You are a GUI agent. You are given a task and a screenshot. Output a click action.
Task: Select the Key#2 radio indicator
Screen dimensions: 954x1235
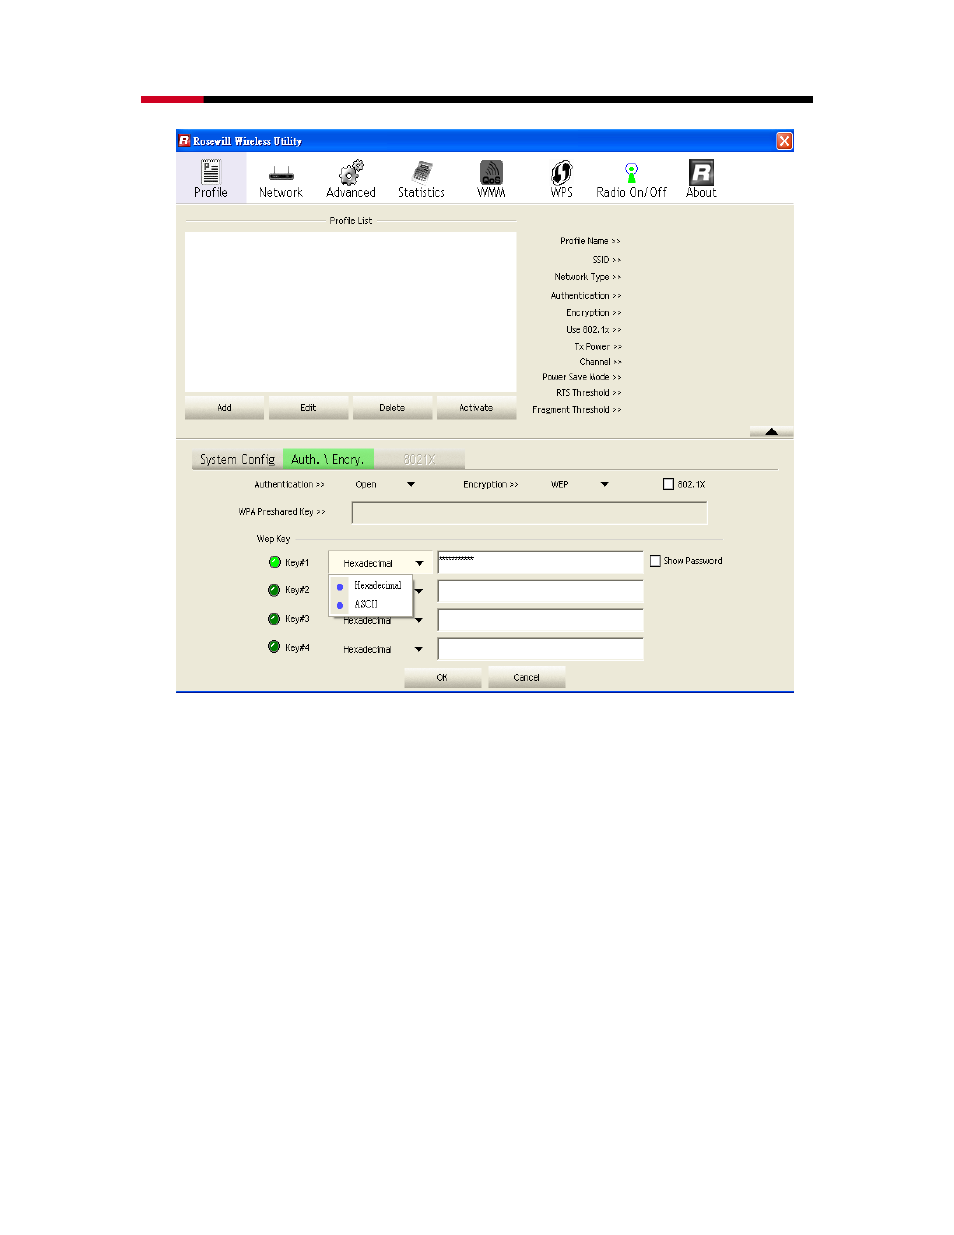tap(274, 590)
